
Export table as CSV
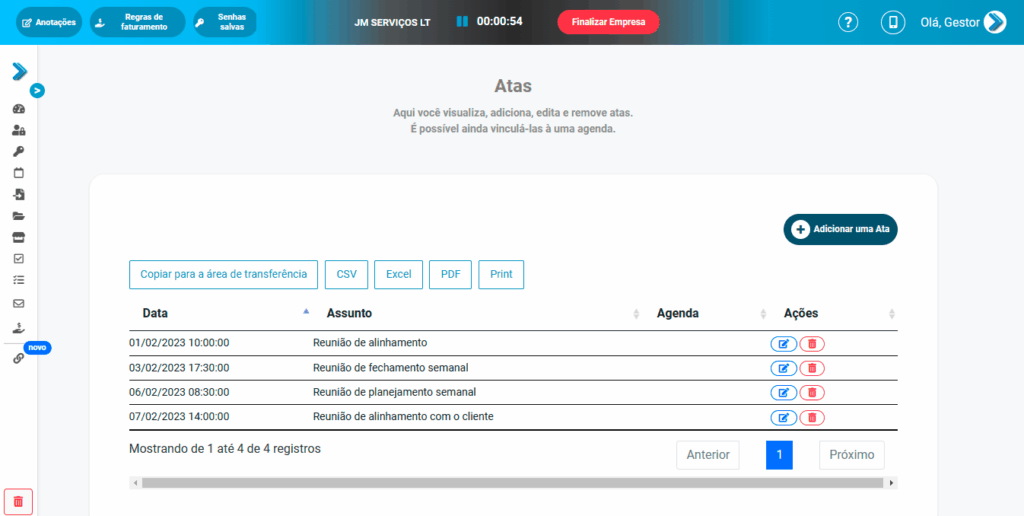(347, 274)
